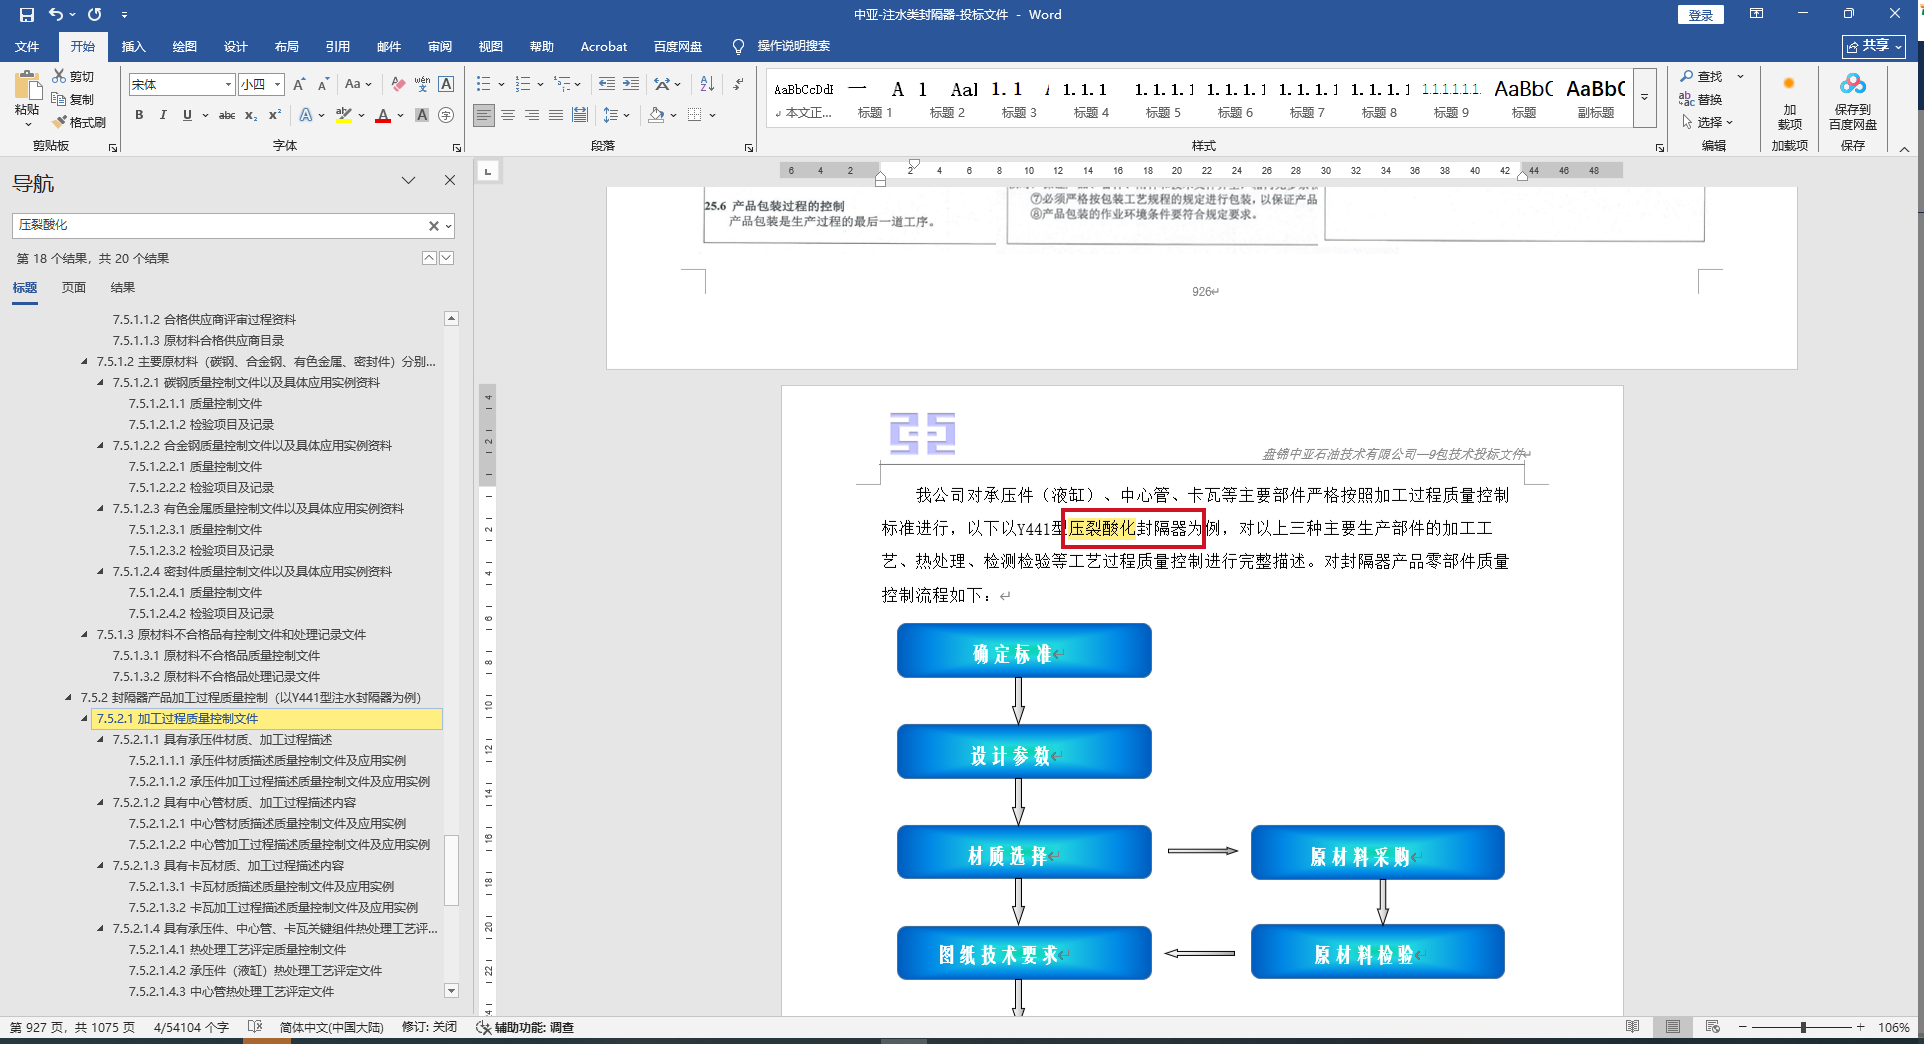
Task: Toggle subscript formatting
Action: coord(251,115)
